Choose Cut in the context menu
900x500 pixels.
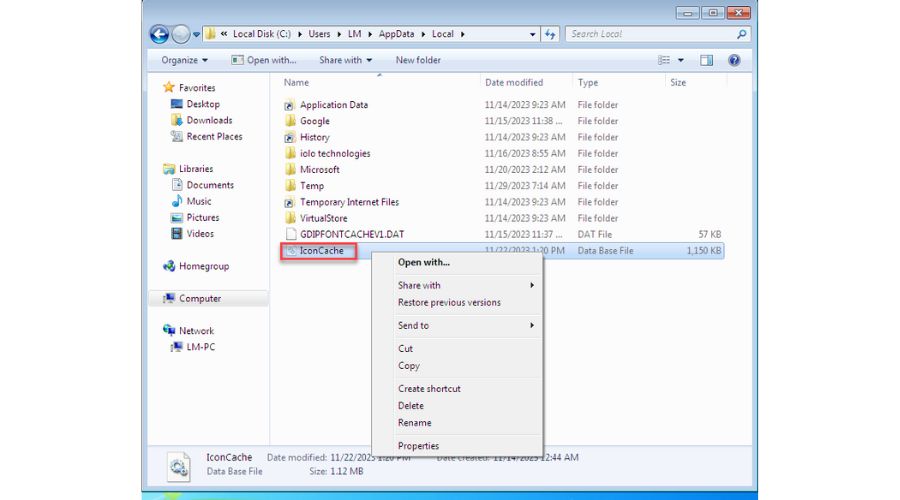click(x=405, y=348)
